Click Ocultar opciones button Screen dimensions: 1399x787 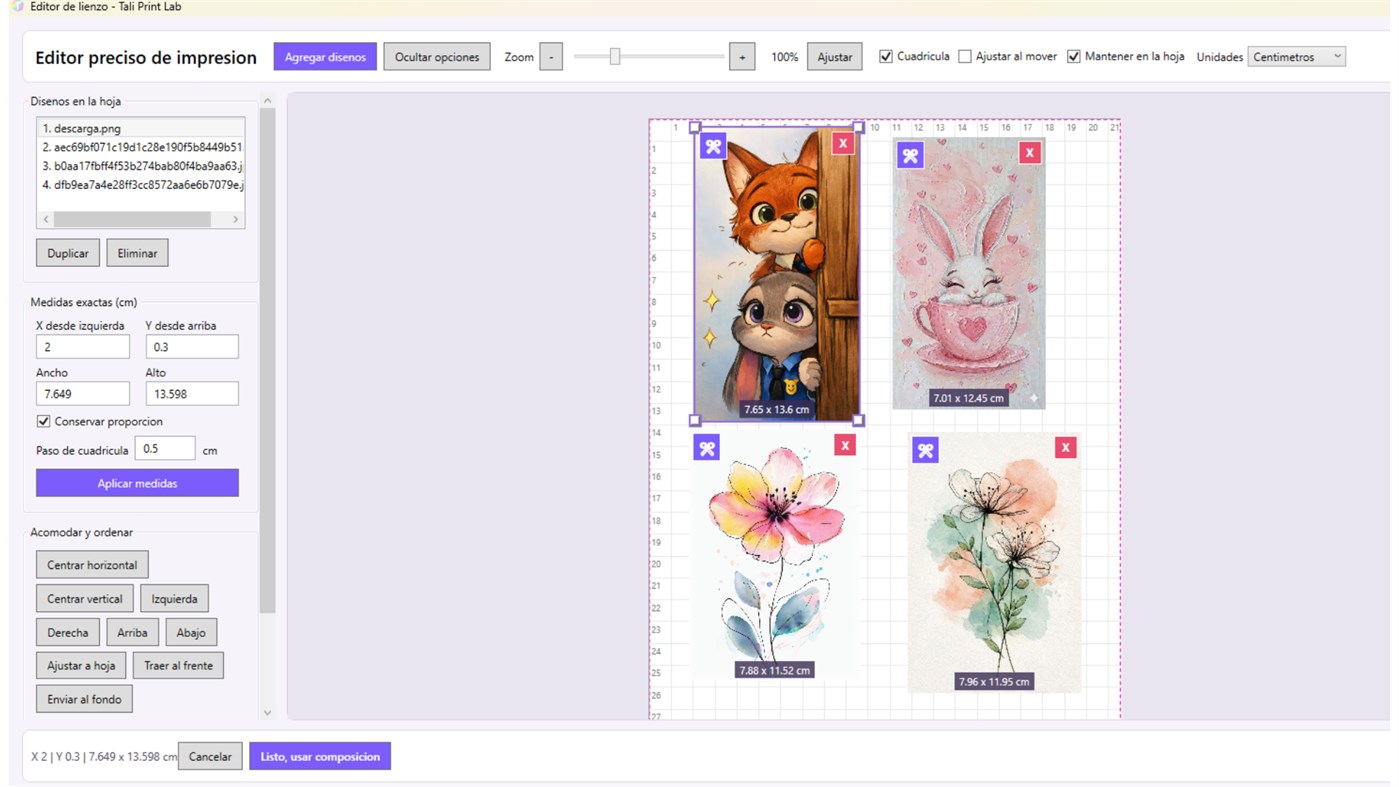pyautogui.click(x=437, y=57)
